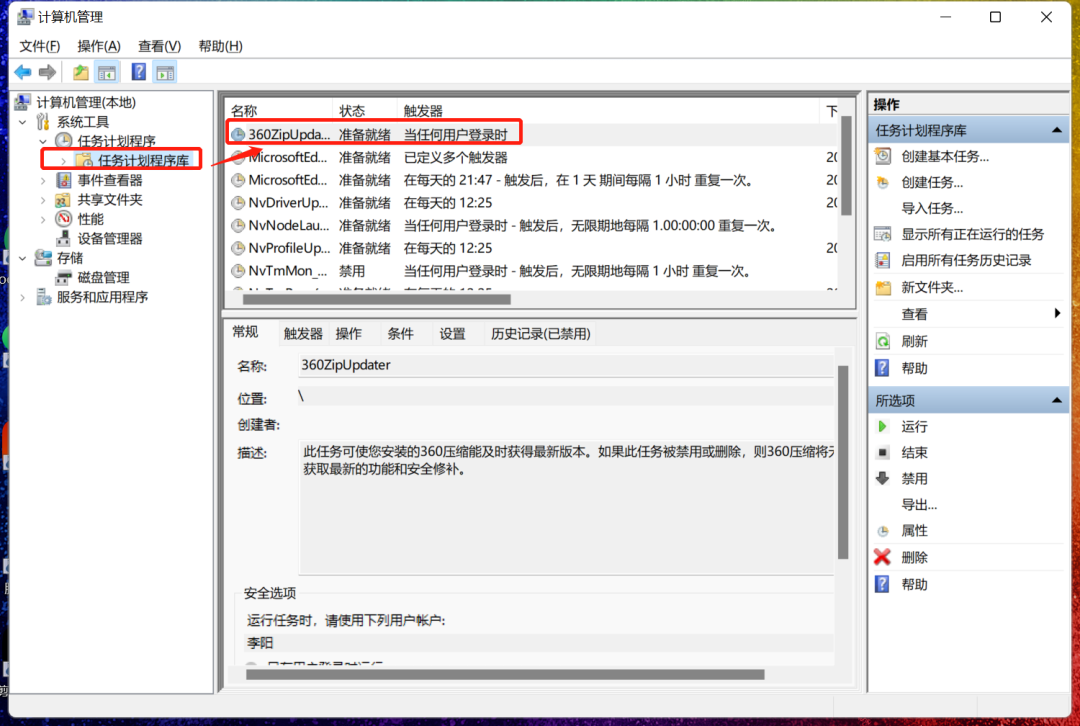Click the 状态 column header
Viewport: 1080px width, 726px height.
click(366, 111)
